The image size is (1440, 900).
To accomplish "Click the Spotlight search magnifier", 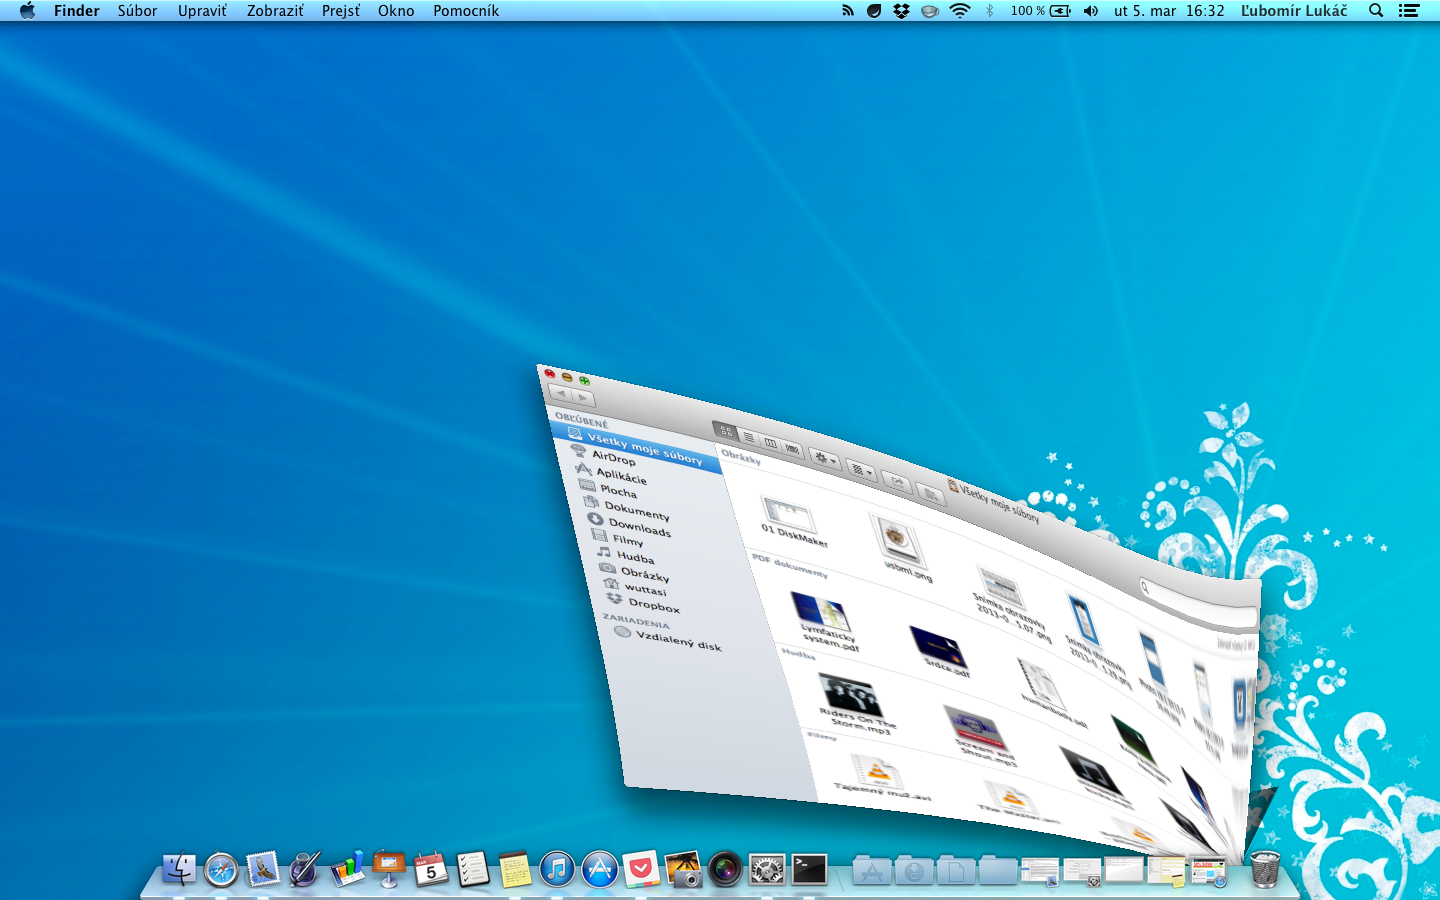I will pos(1376,11).
